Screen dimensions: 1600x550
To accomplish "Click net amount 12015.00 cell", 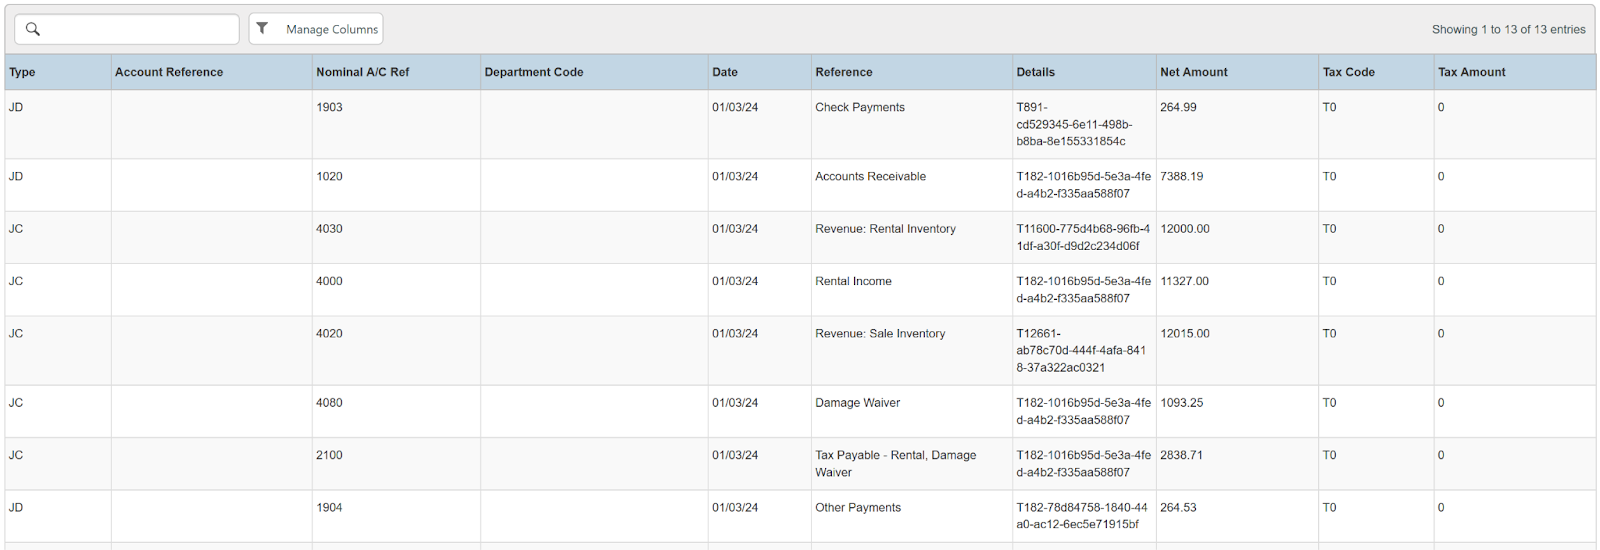I will [x=1185, y=334].
